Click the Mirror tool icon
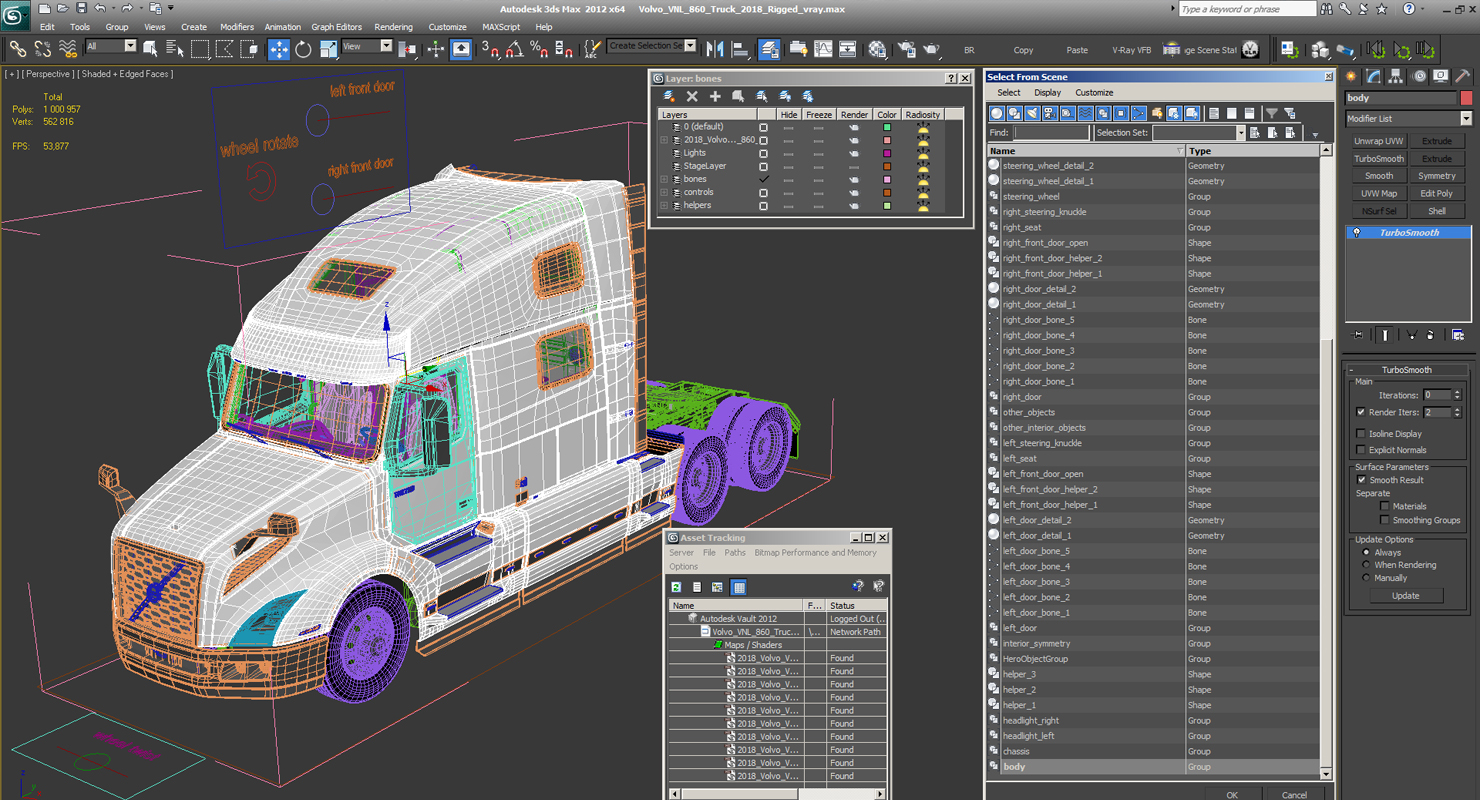 pos(715,49)
